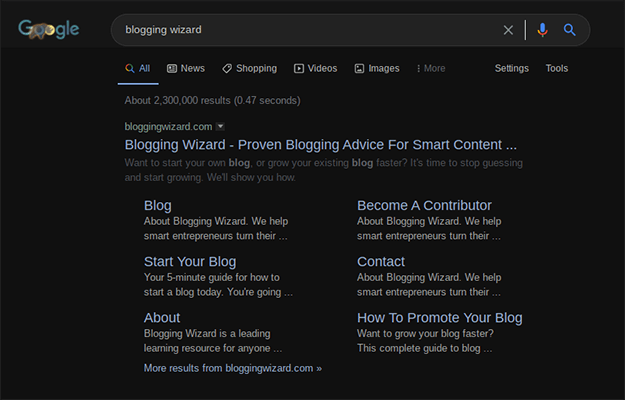This screenshot has width=625, height=400.
Task: Click the magnifying glass search icon
Action: click(x=570, y=30)
